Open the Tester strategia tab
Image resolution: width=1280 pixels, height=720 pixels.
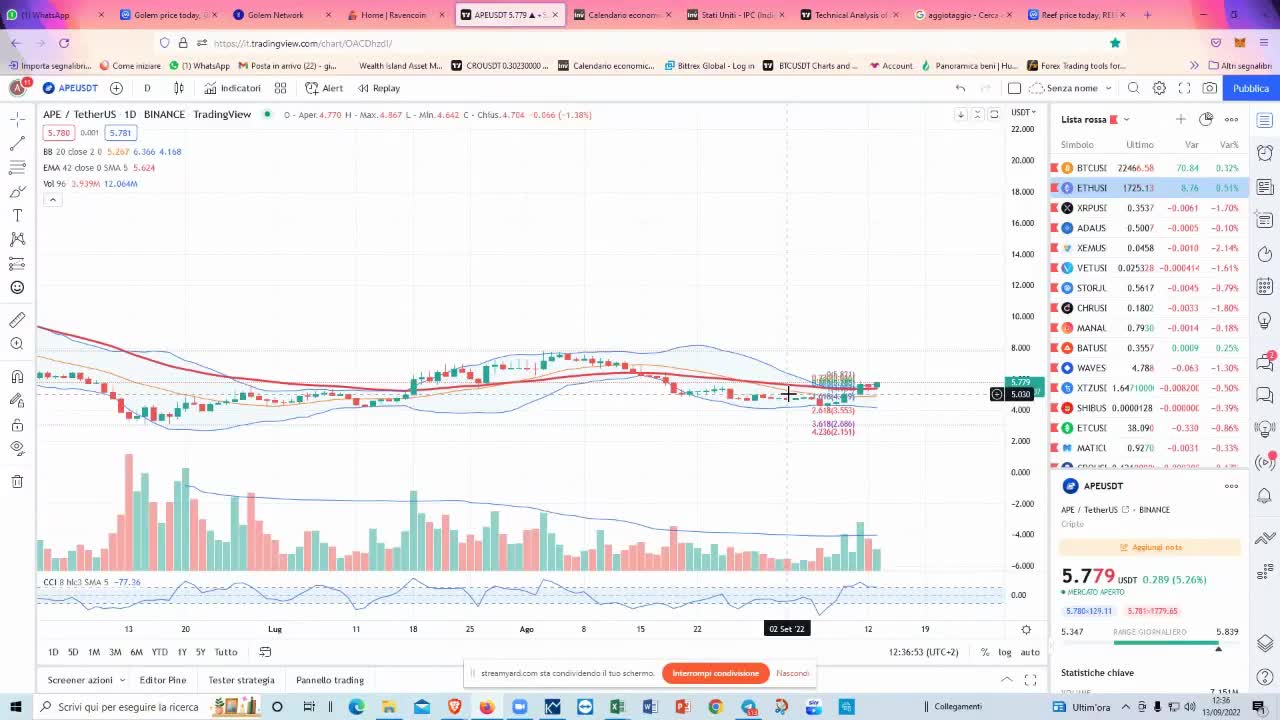click(241, 680)
